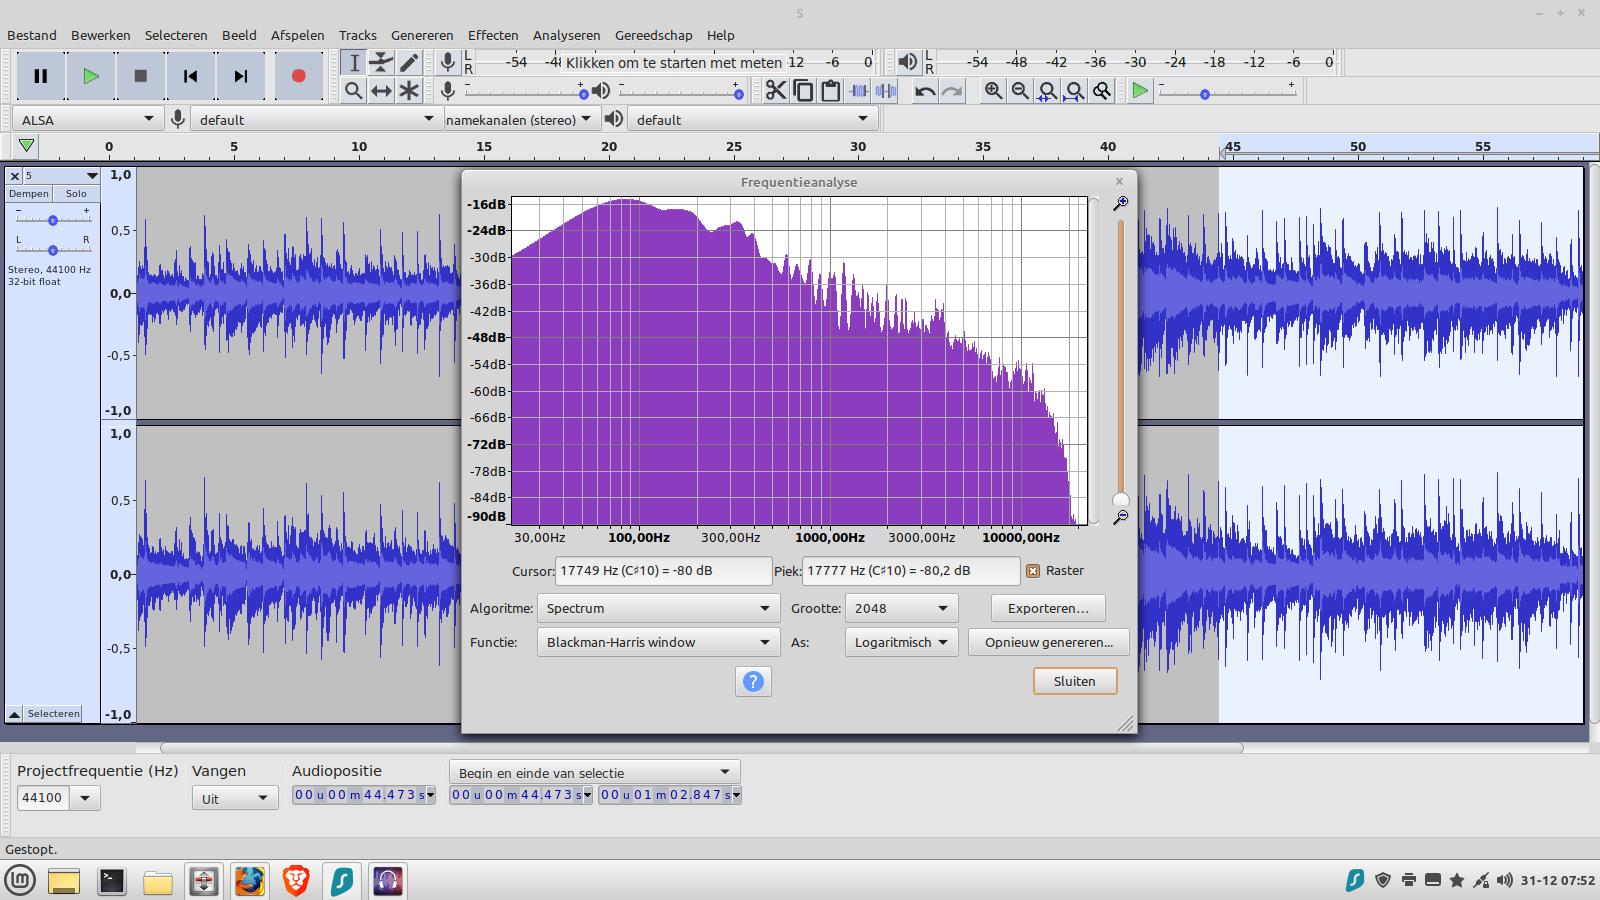Open the Bewerken menu

(x=101, y=35)
